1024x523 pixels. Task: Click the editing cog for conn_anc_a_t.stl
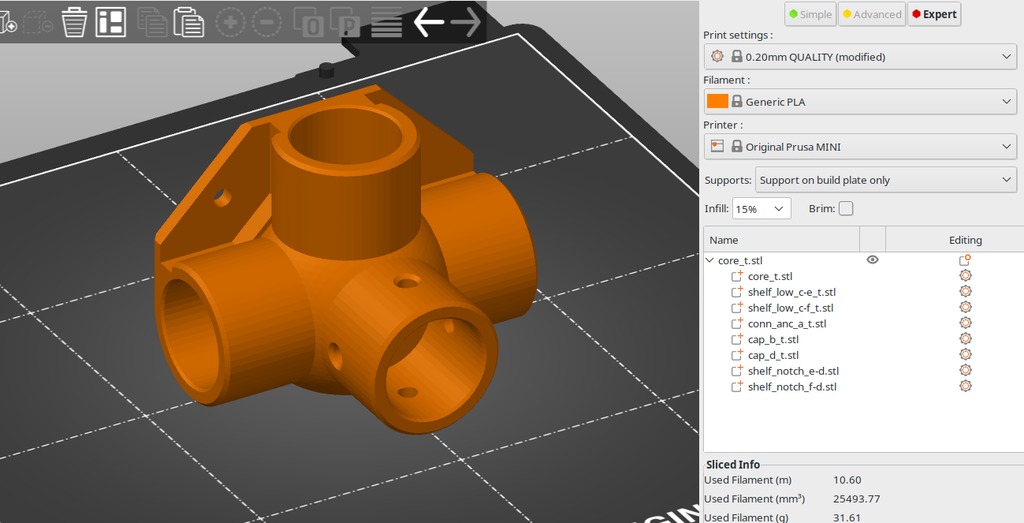965,323
